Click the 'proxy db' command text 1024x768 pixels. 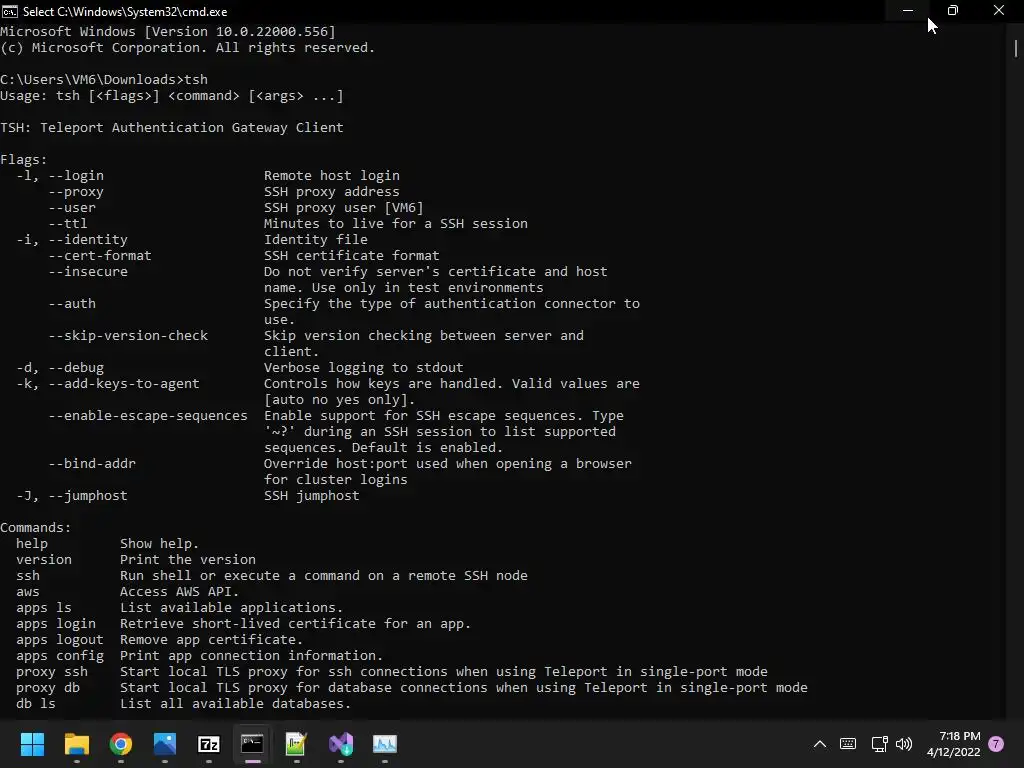pos(48,688)
